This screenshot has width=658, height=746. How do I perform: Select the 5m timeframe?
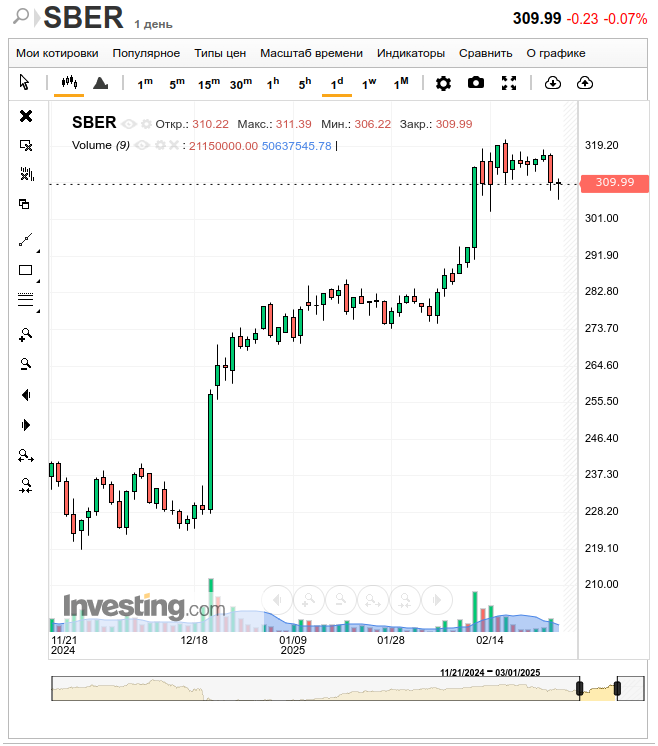pyautogui.click(x=177, y=84)
